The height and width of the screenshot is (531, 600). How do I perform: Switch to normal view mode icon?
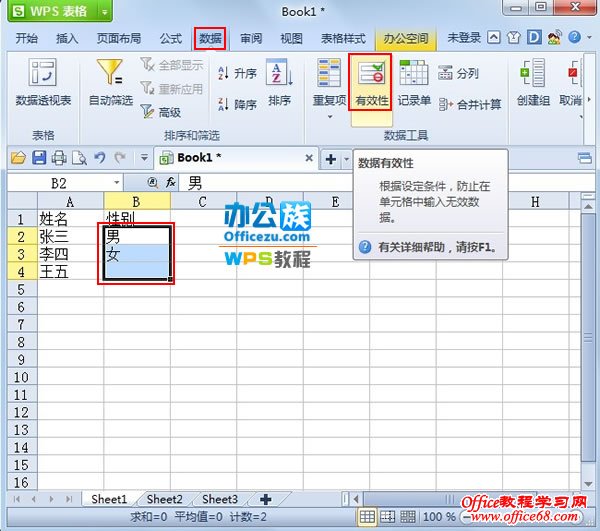pyautogui.click(x=367, y=517)
